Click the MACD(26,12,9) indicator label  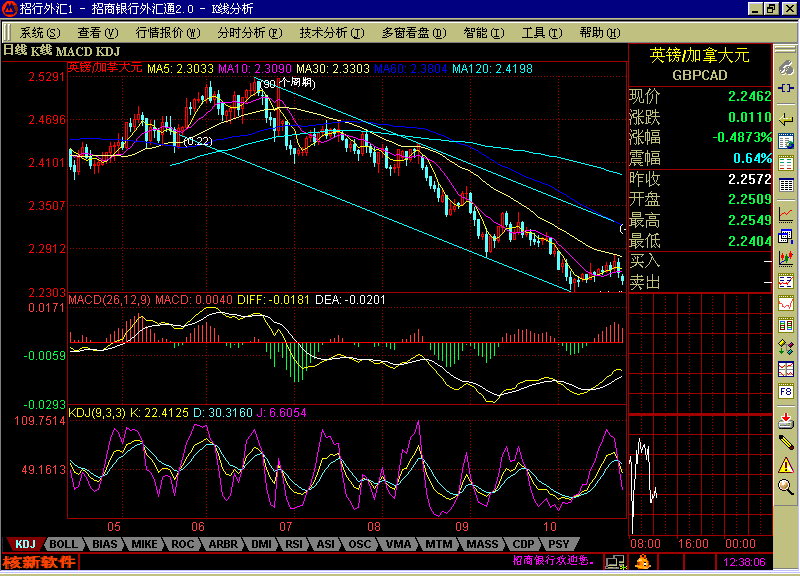[109, 300]
